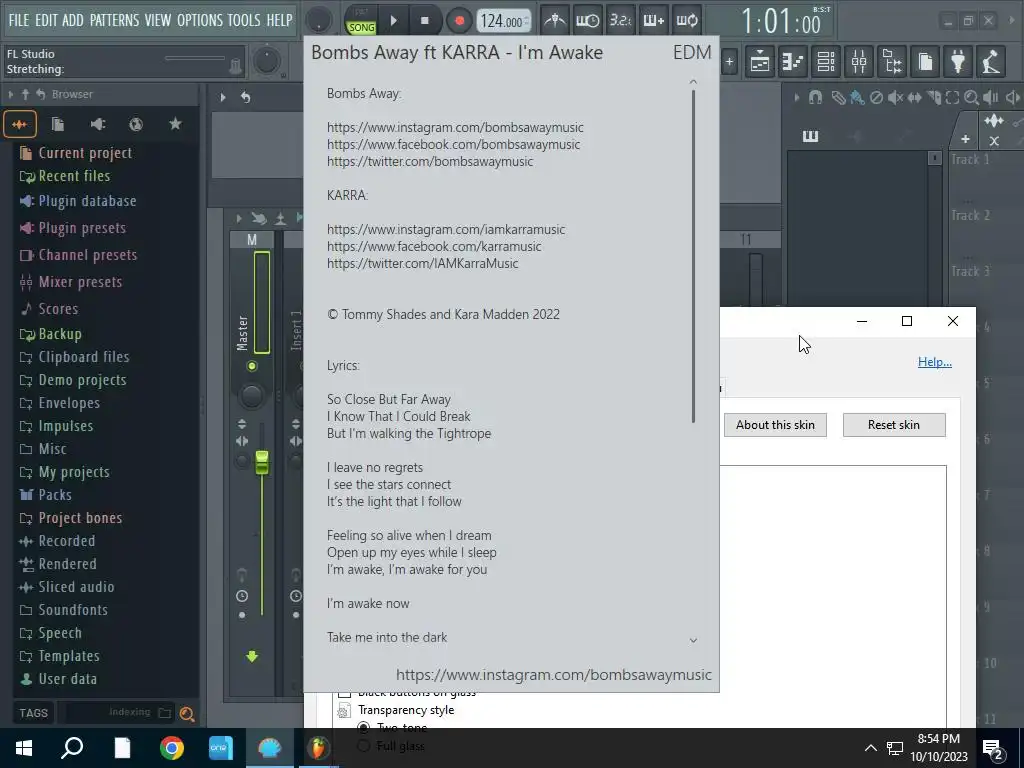Toggle the 3-2-1 countdown icon
The width and height of the screenshot is (1024, 768).
coord(620,20)
